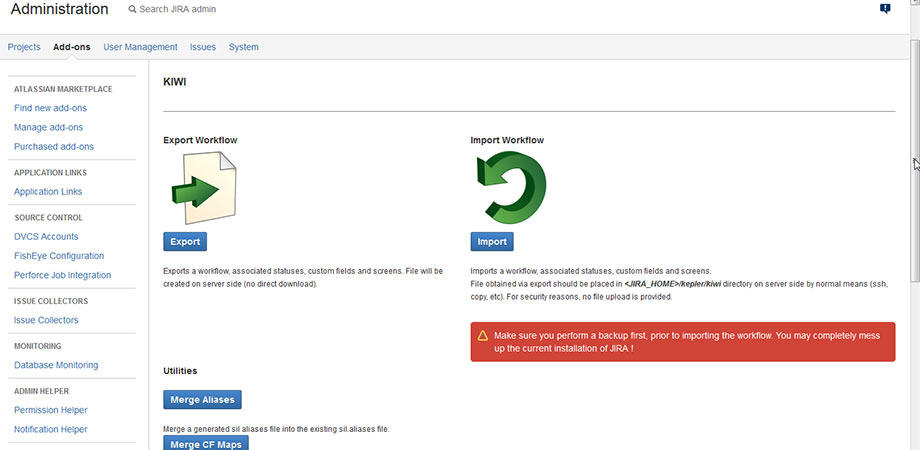Click the warning triangle icon in the red alert
The image size is (920, 450).
click(483, 336)
